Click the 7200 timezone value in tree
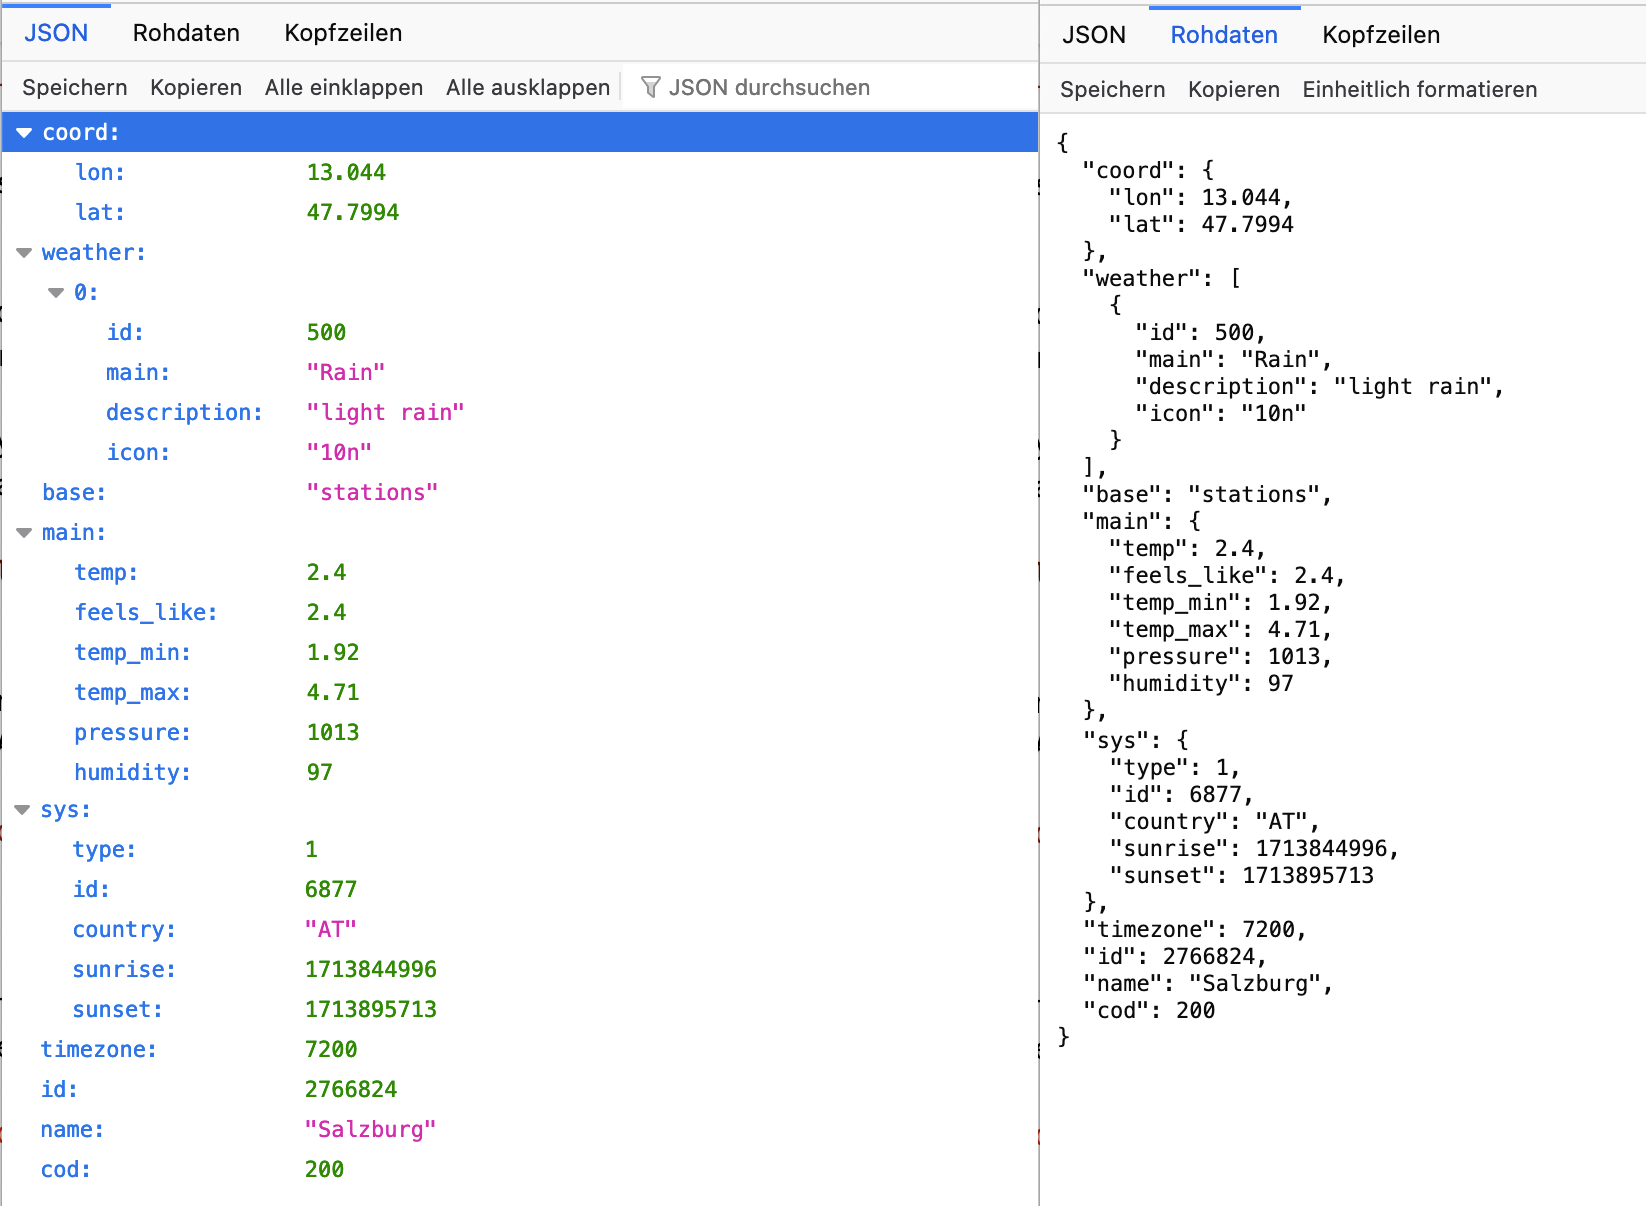 pyautogui.click(x=331, y=1050)
